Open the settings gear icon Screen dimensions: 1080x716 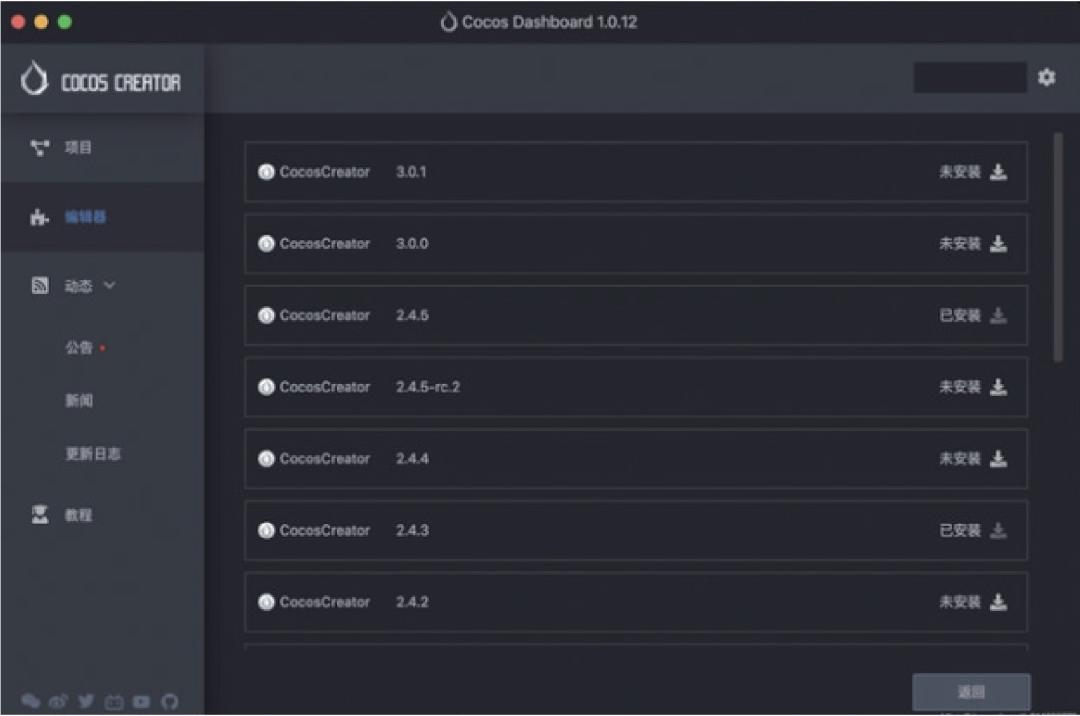(x=1046, y=77)
